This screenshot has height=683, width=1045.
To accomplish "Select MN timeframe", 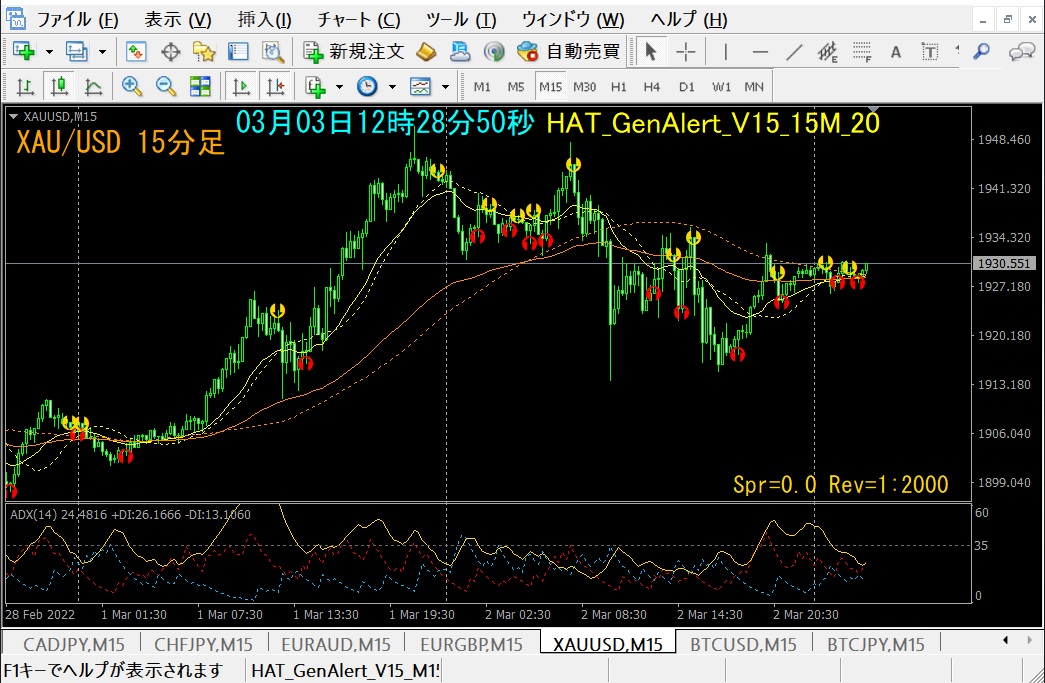I will pyautogui.click(x=754, y=87).
